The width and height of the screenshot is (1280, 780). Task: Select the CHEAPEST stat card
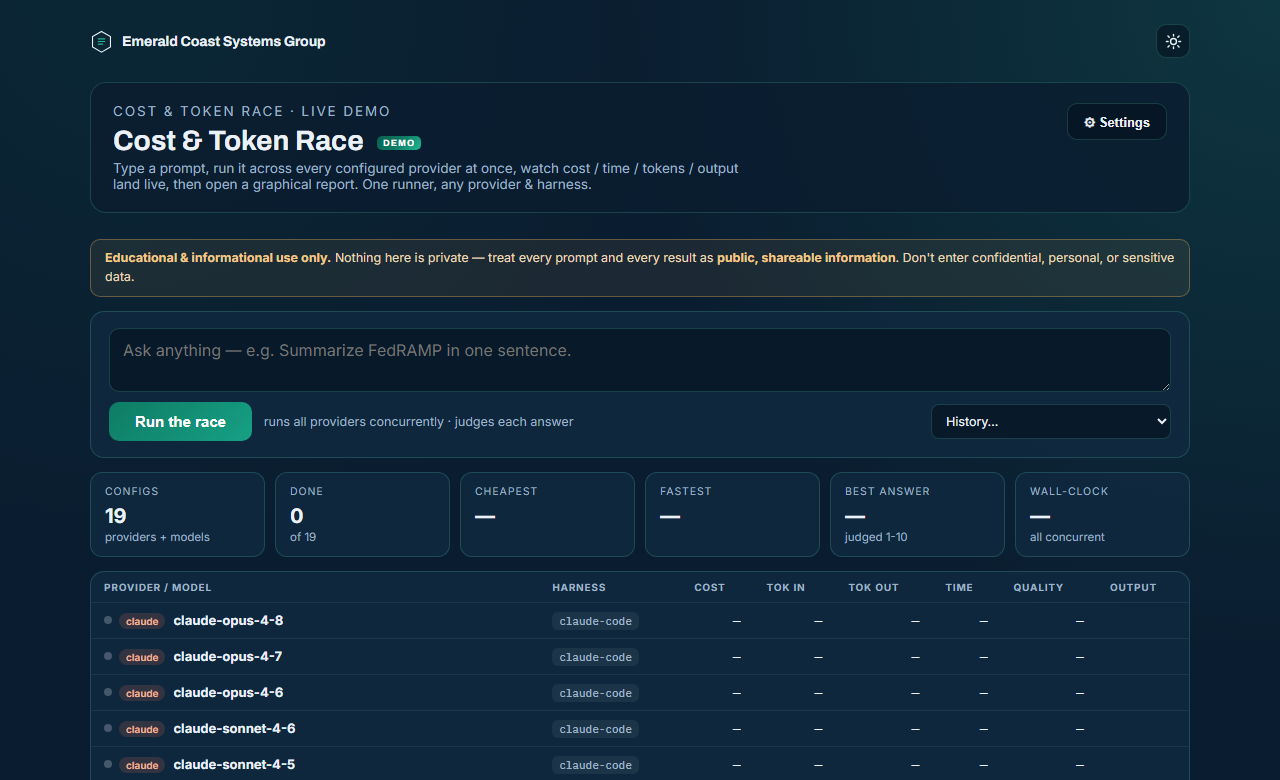[x=548, y=514]
